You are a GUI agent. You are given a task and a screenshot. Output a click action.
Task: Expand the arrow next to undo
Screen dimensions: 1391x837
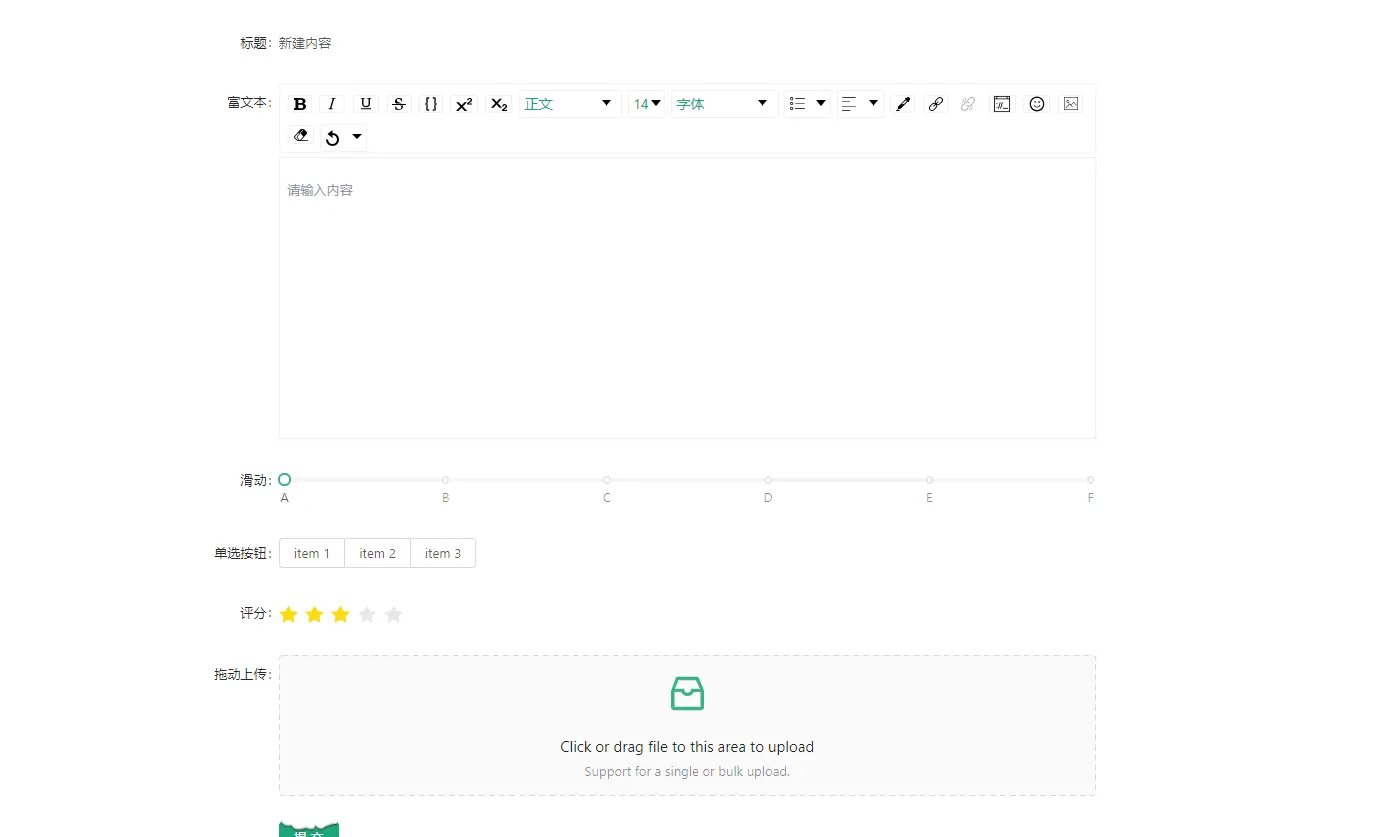pos(357,136)
